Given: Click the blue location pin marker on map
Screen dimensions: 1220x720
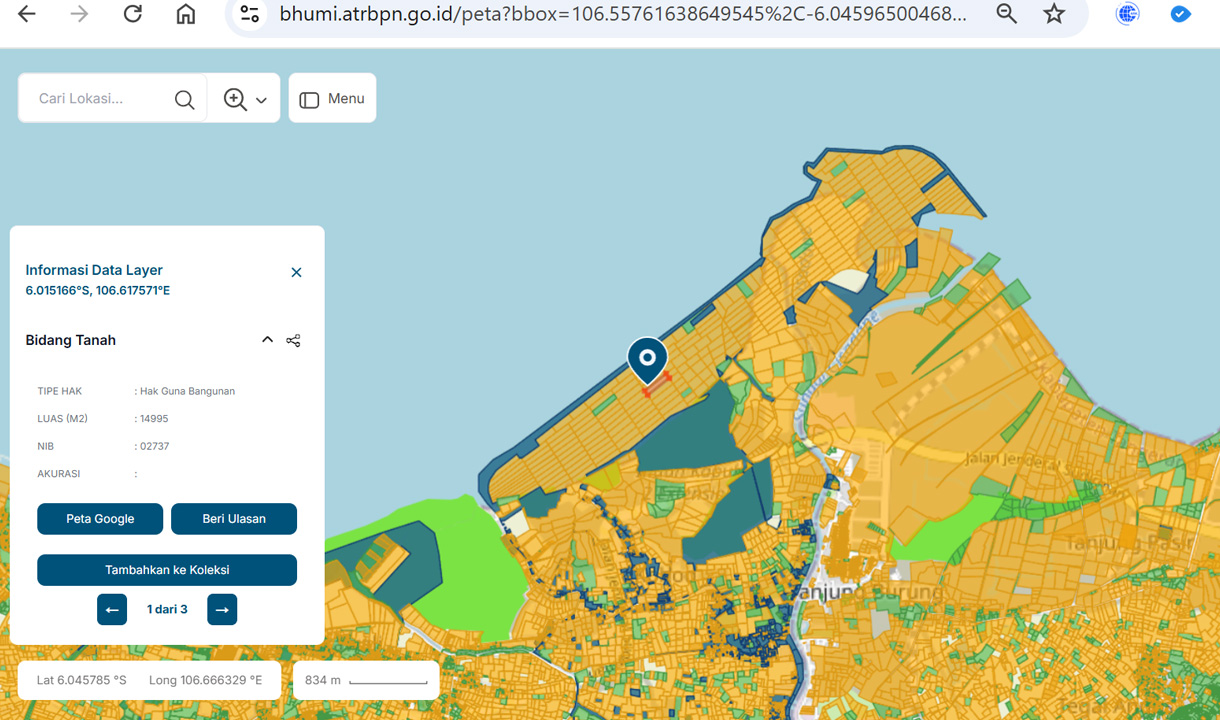Looking at the screenshot, I should coord(648,358).
